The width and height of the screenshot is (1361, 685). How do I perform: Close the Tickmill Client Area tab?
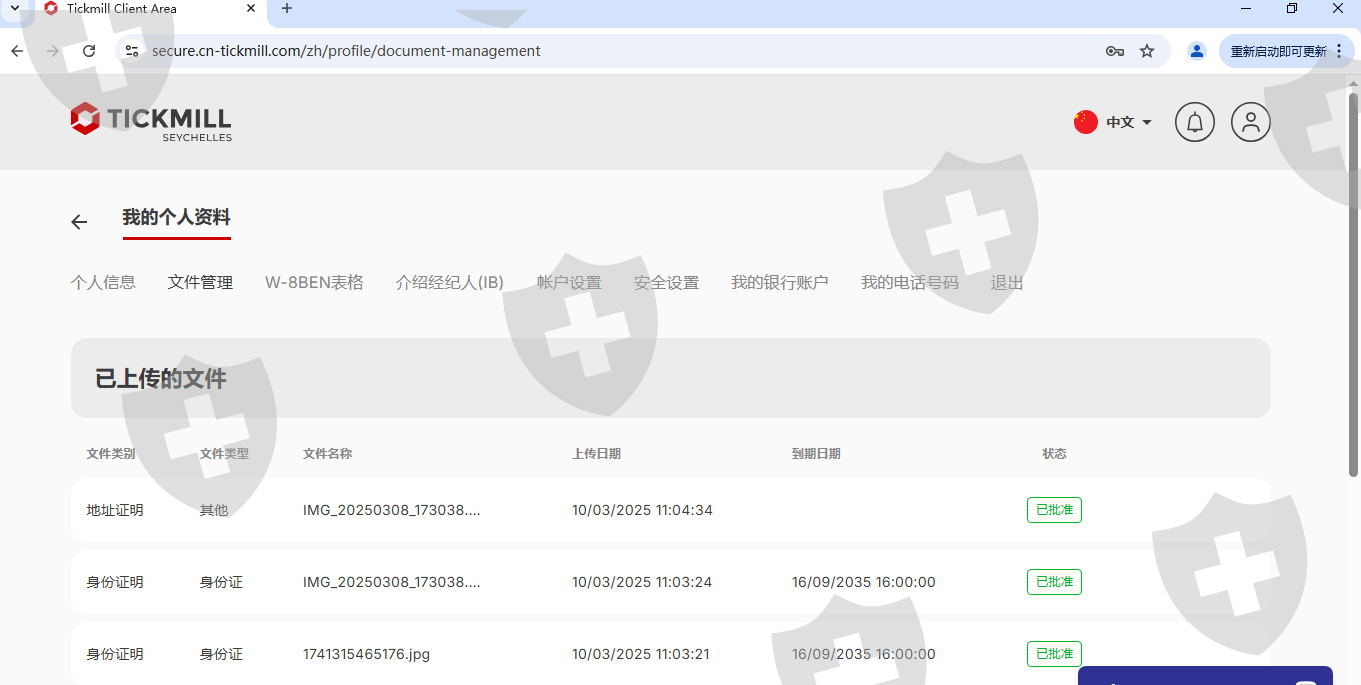click(x=251, y=9)
